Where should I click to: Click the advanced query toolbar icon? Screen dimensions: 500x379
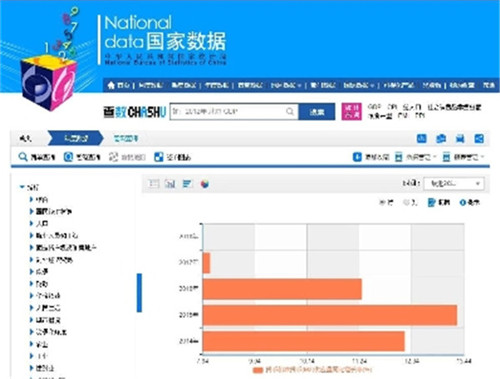[68, 157]
